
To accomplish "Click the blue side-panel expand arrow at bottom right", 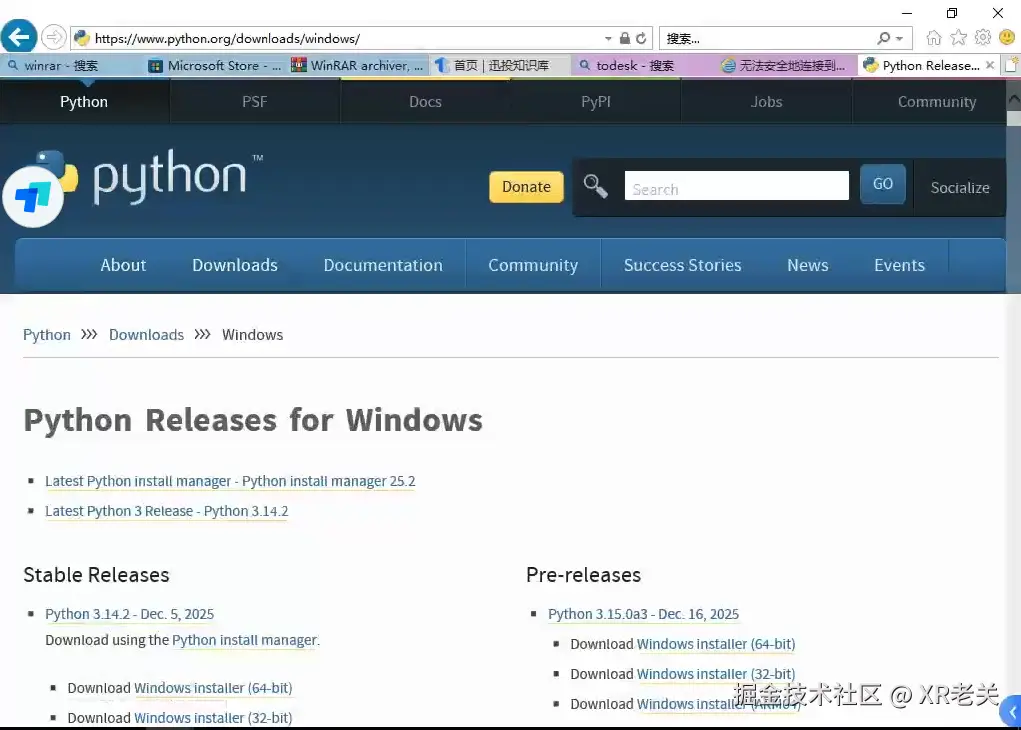I will click(x=1012, y=711).
